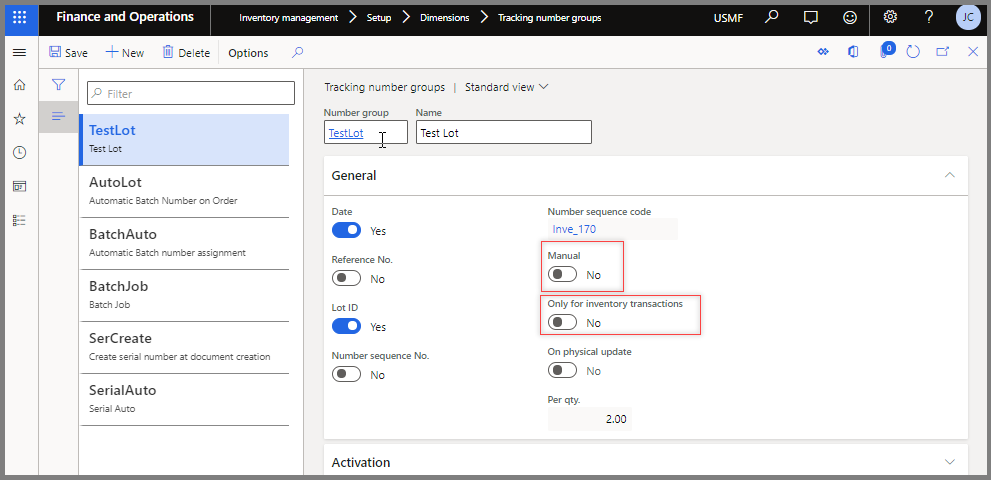
Task: Expand the hamburger navigation pane
Action: [x=20, y=52]
